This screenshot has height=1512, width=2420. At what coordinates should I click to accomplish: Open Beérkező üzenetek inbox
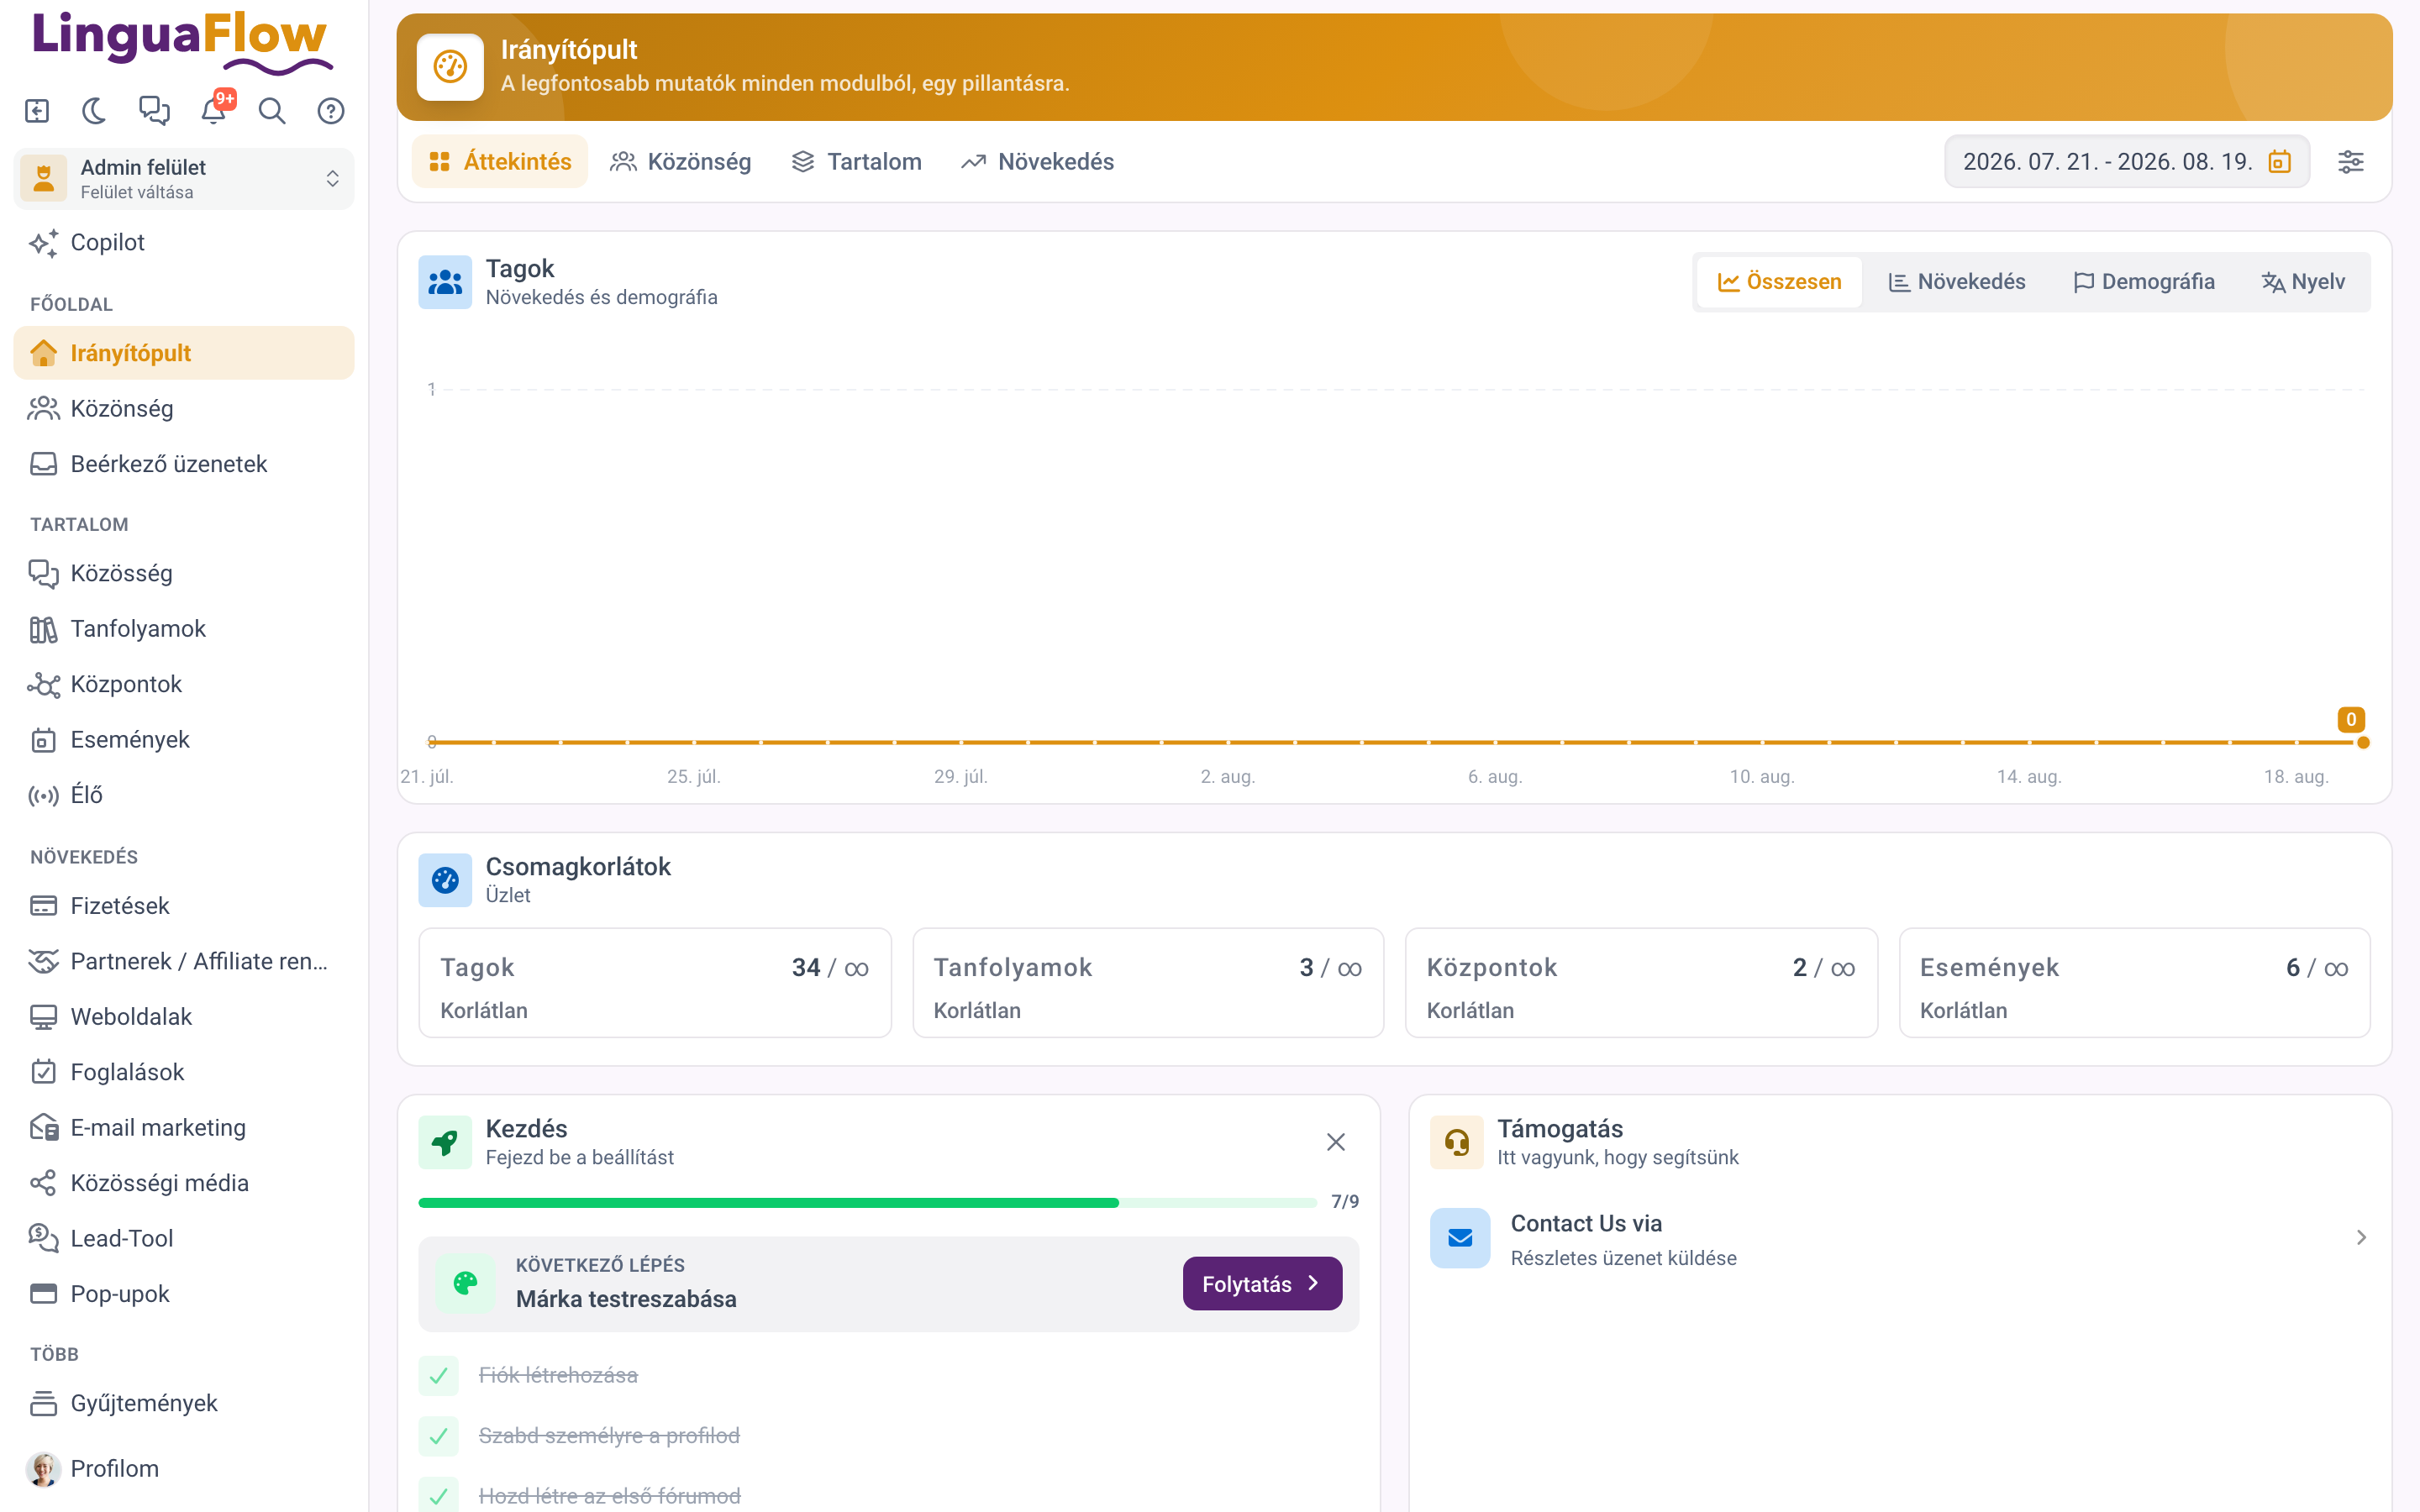point(184,464)
